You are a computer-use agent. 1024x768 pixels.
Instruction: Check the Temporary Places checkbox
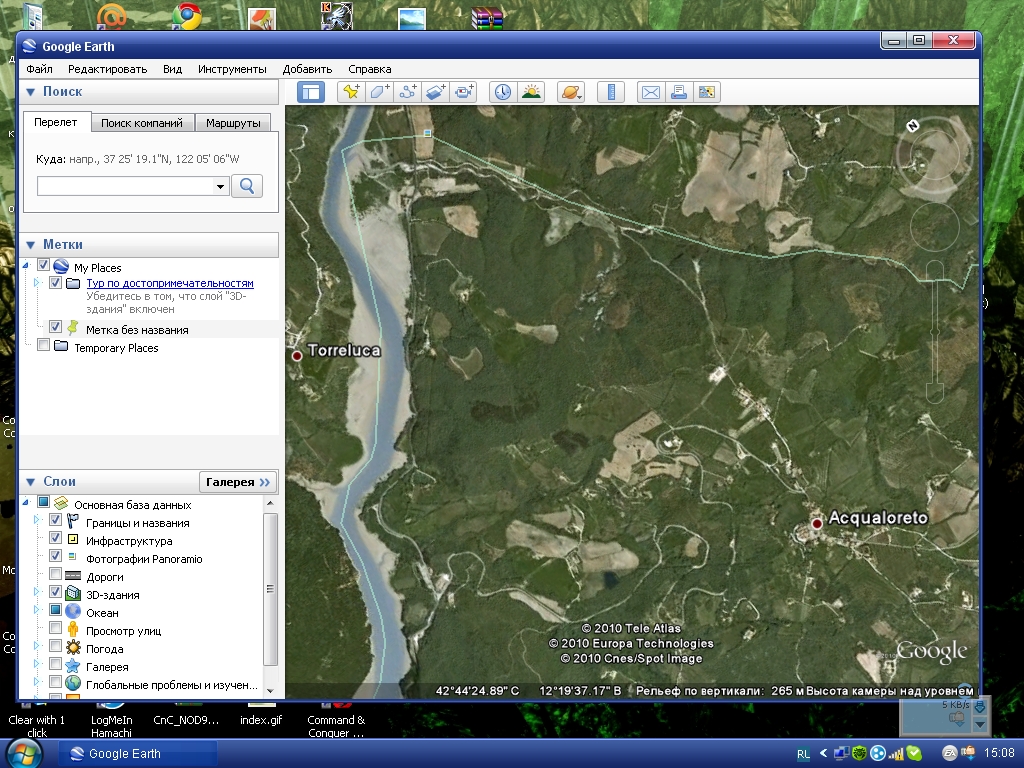(44, 344)
